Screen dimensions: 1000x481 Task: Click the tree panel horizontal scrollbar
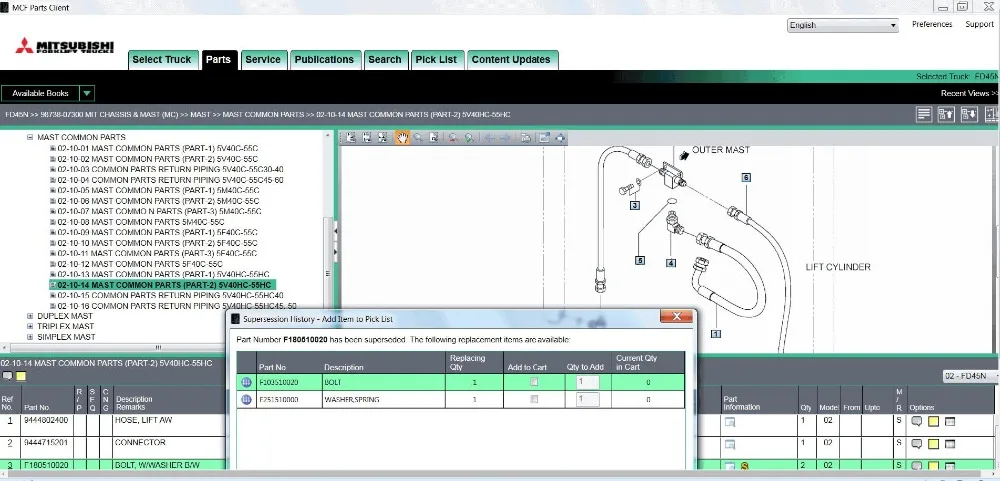click(x=159, y=348)
